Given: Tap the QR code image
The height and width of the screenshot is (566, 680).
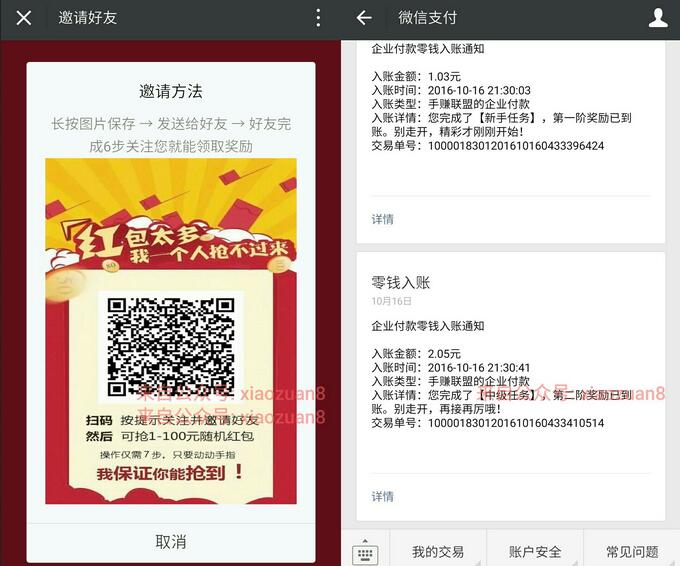Looking at the screenshot, I should coord(171,347).
